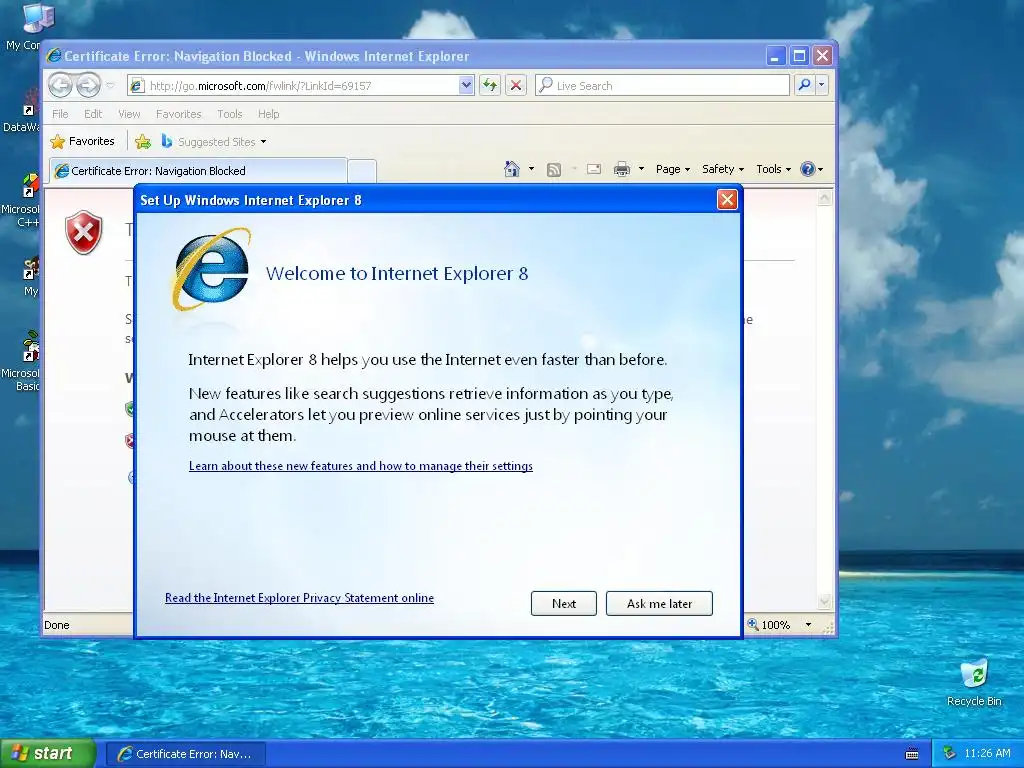Screen dimensions: 1024x768
Task: Select the Recycle Bin desktop icon
Action: click(974, 682)
